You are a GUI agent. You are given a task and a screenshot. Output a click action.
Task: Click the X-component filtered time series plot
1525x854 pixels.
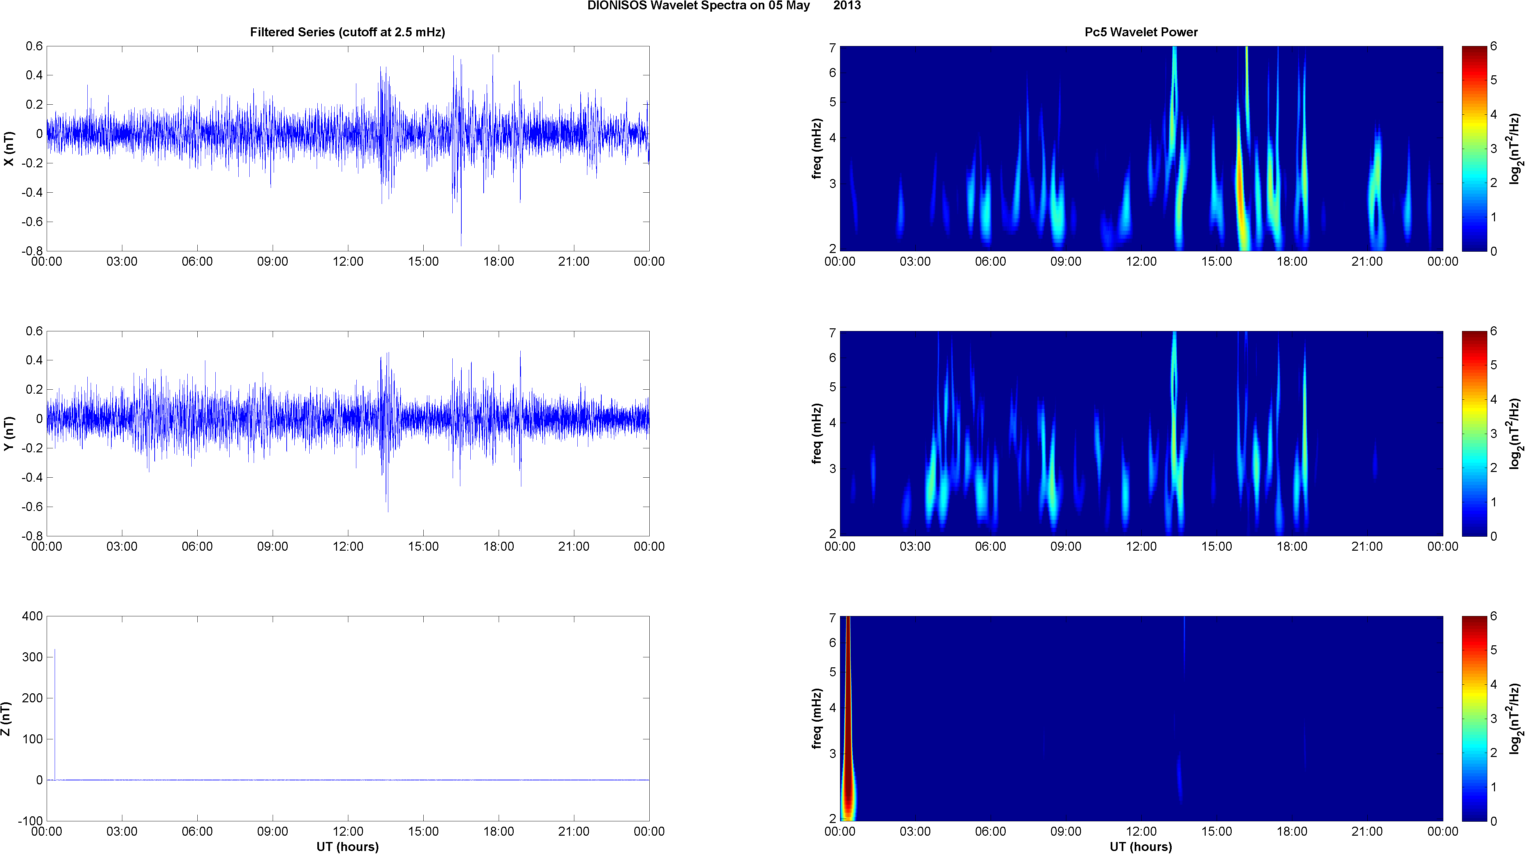348,148
